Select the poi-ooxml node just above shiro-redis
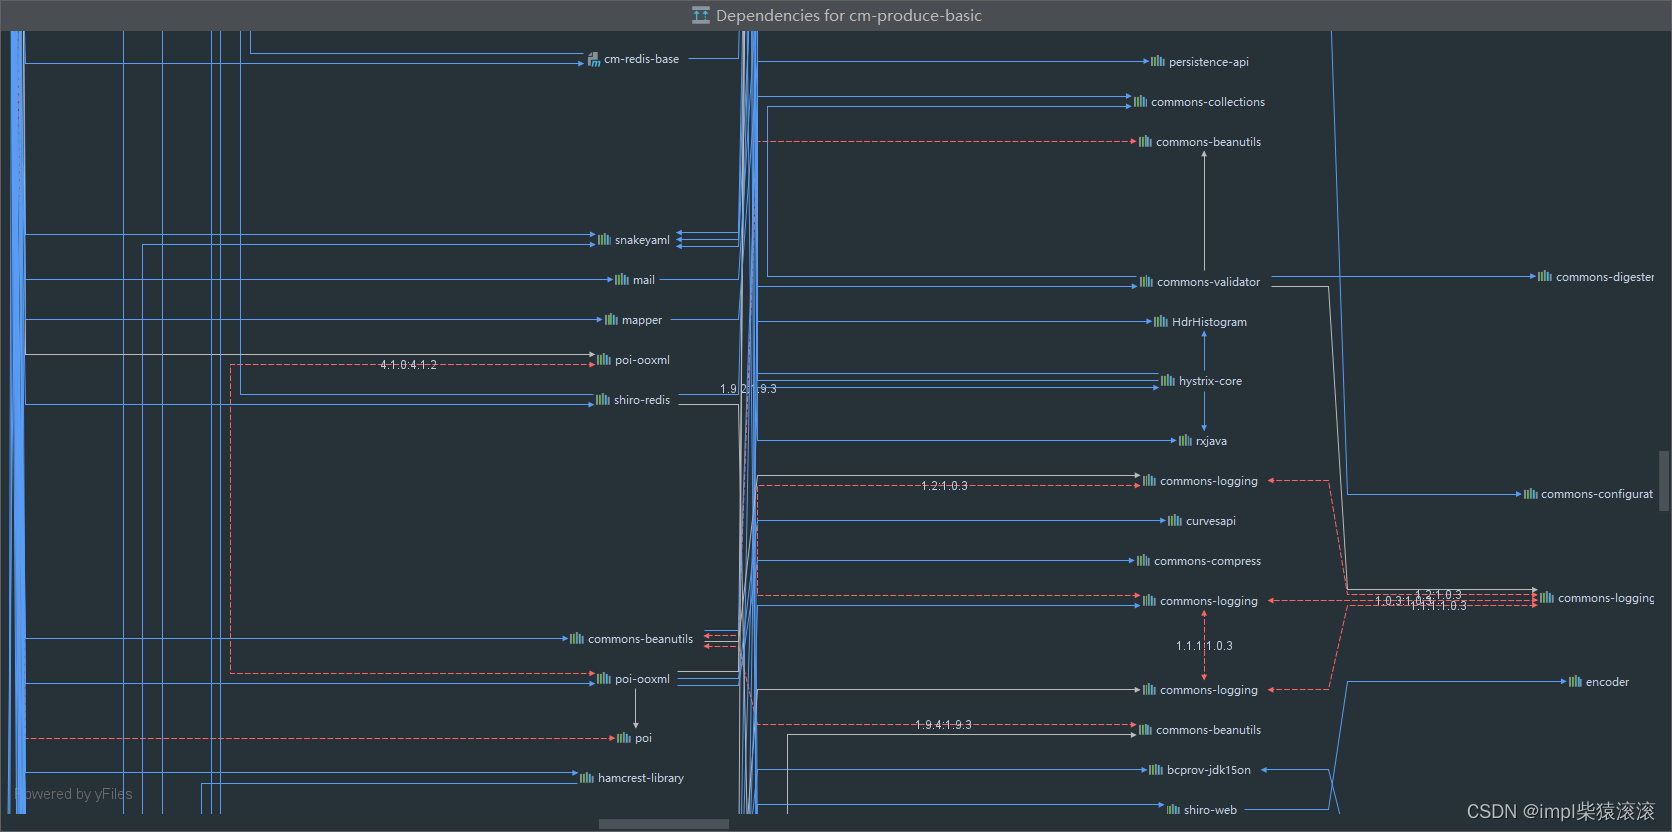 (x=633, y=360)
